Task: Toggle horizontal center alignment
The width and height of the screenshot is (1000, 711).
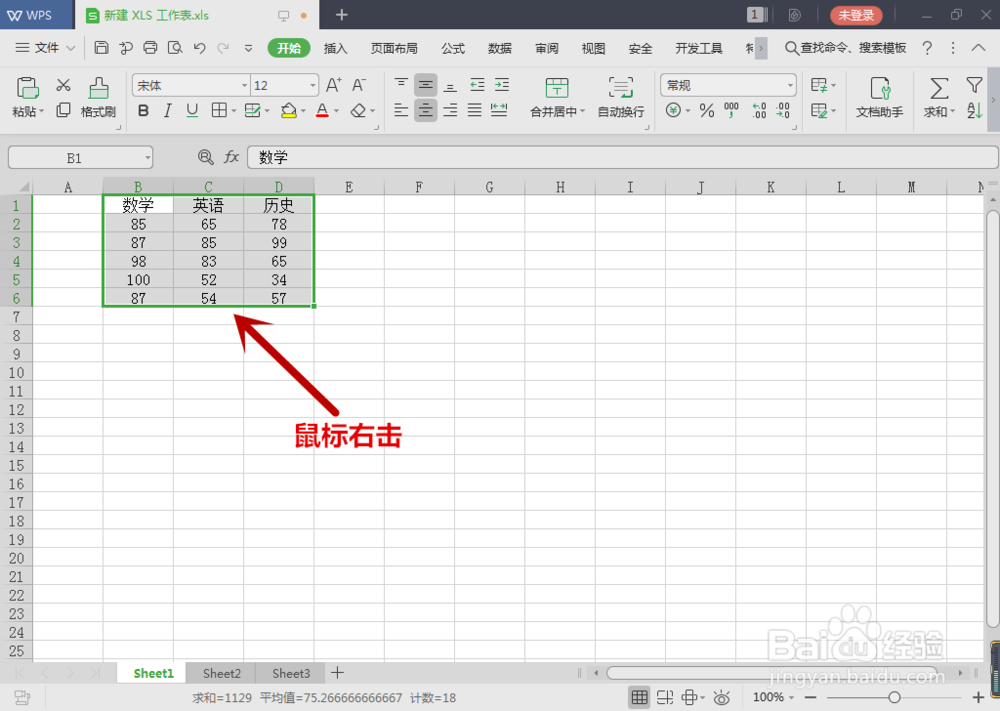Action: point(425,110)
